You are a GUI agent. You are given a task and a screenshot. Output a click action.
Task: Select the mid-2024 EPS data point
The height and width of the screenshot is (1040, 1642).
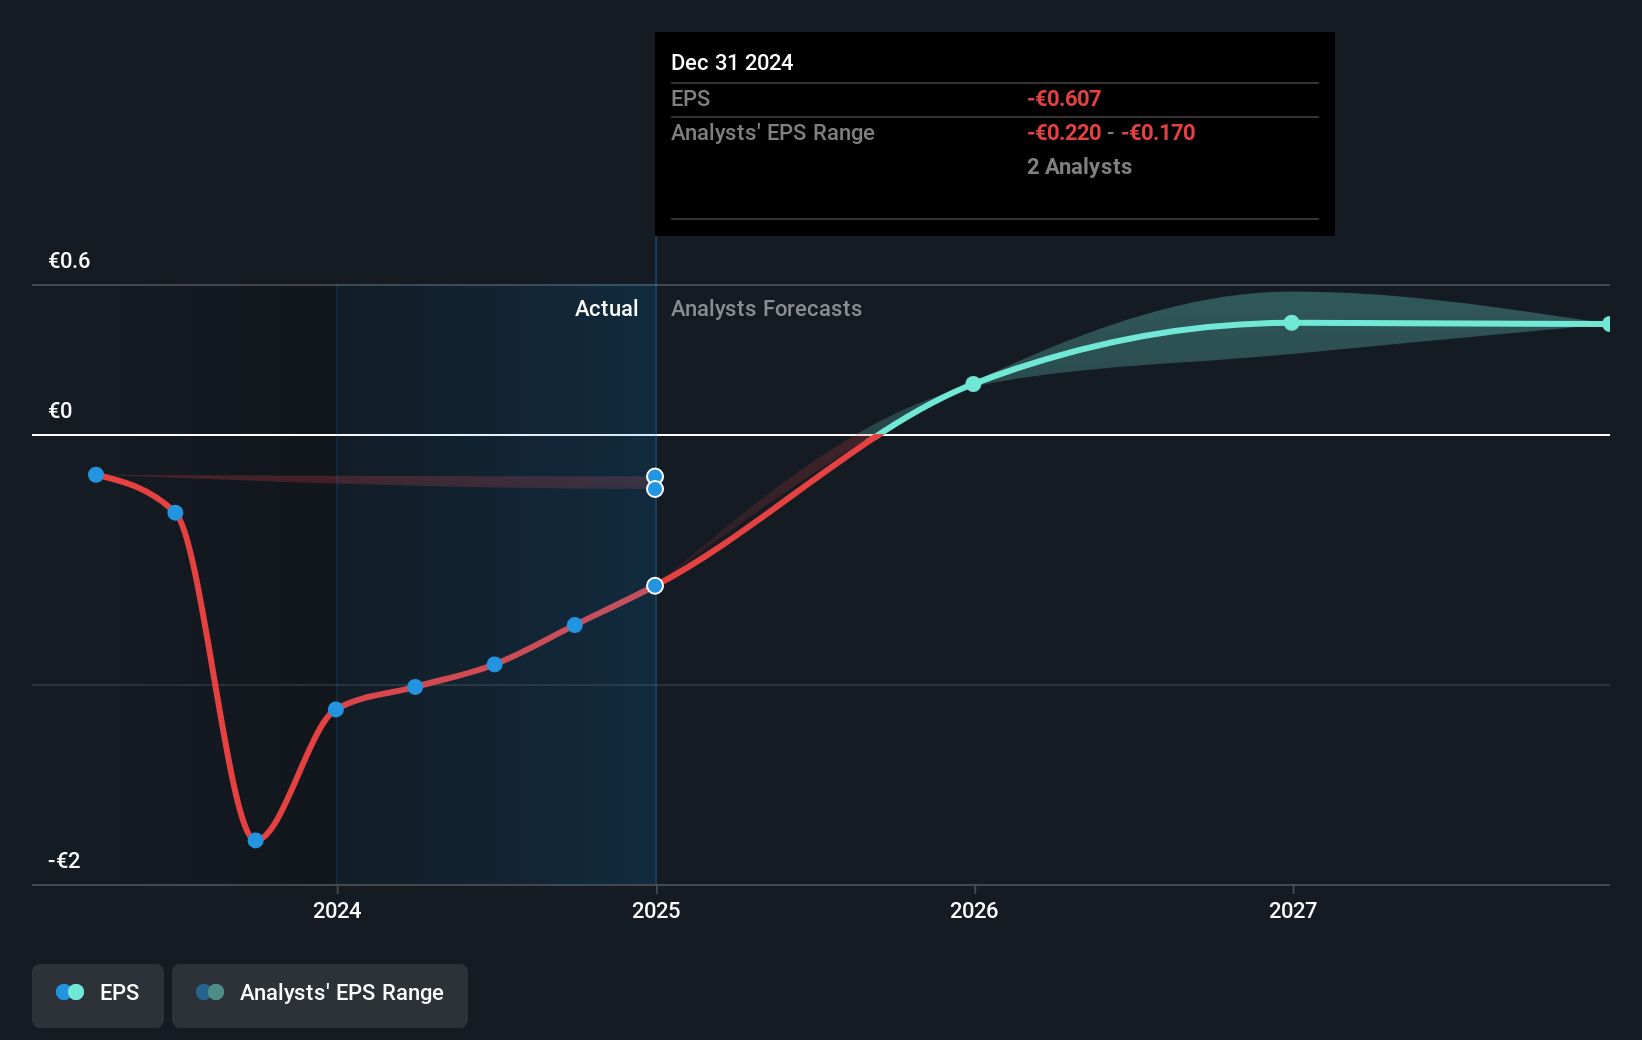click(x=494, y=664)
